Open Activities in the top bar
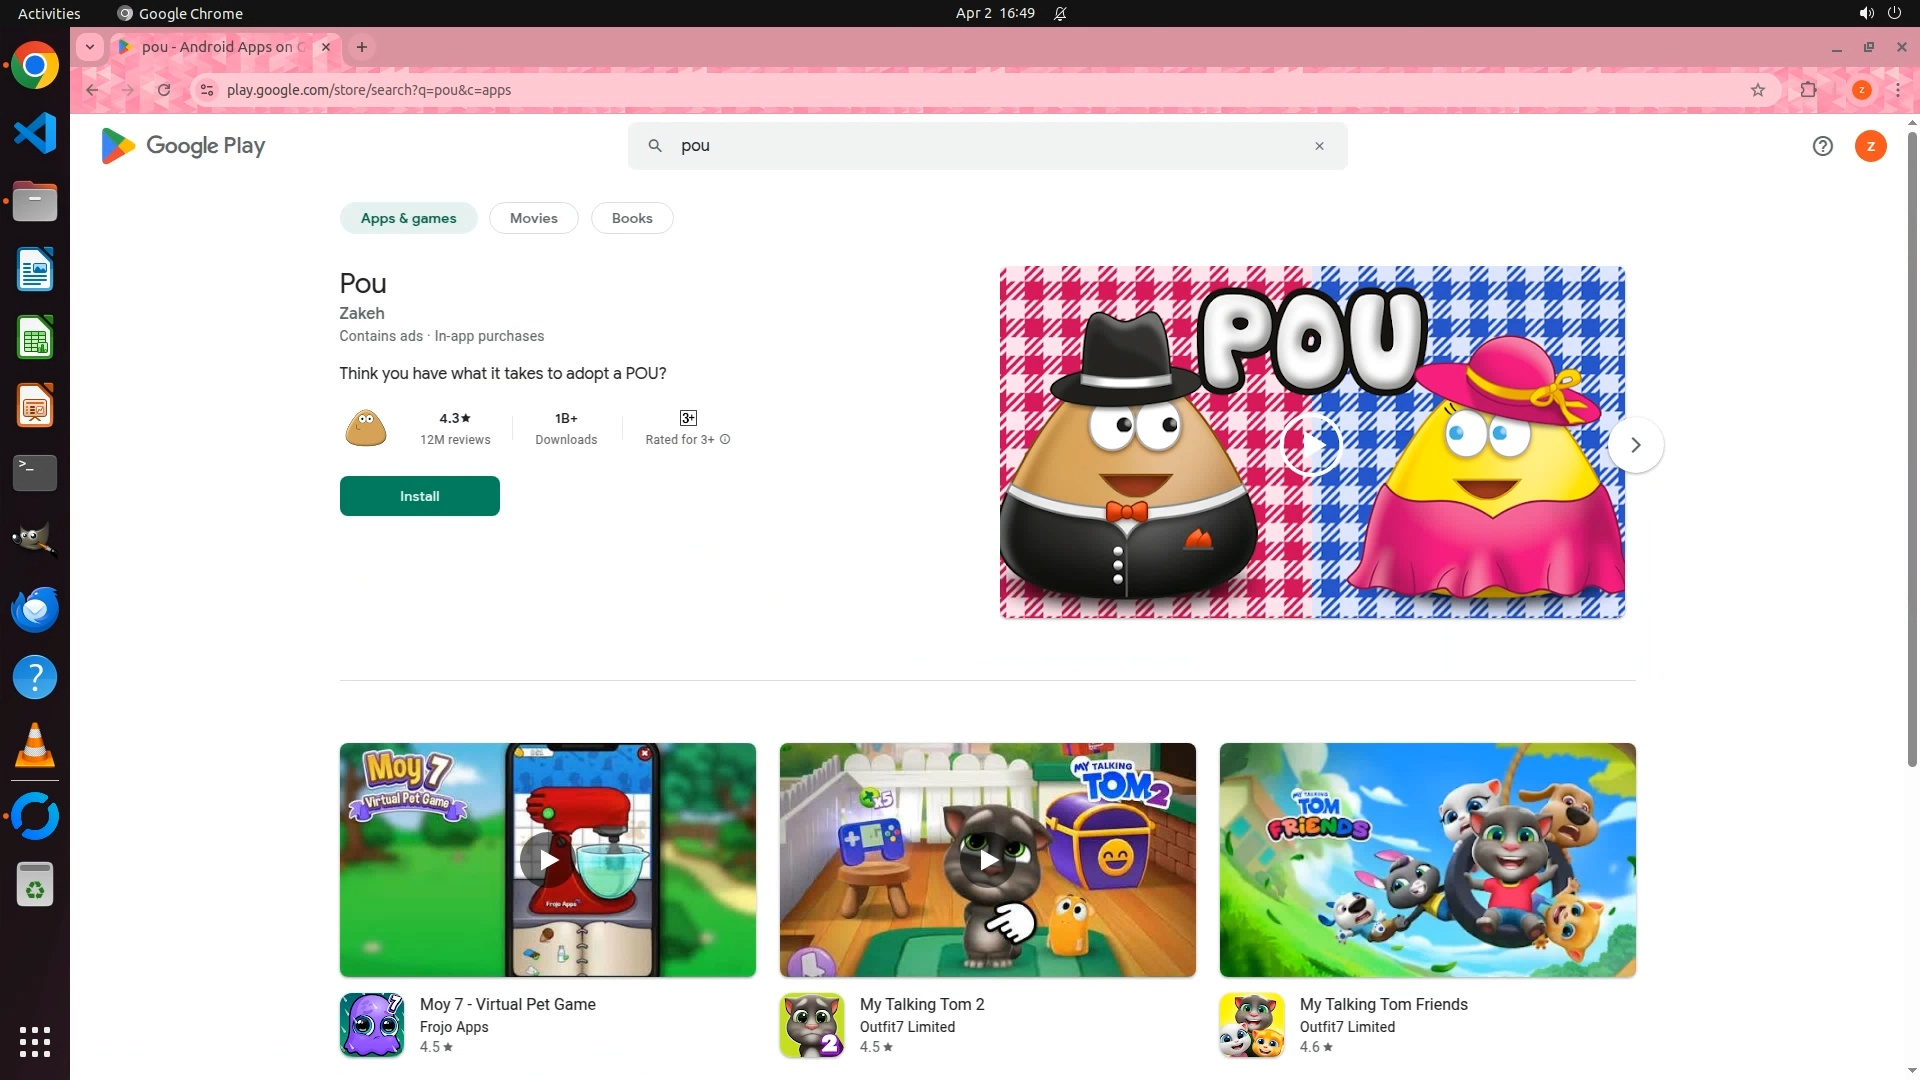Screen dimensions: 1920x1080 [x=49, y=13]
